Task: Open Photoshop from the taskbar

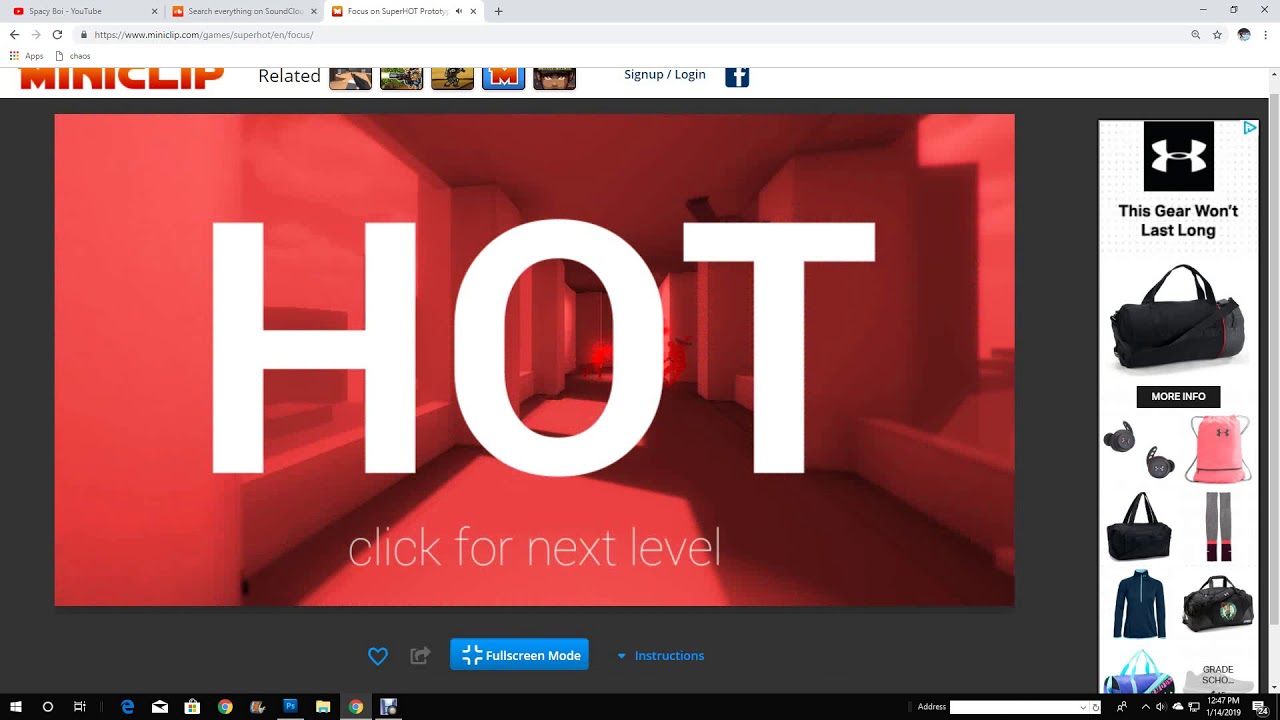Action: [x=290, y=706]
